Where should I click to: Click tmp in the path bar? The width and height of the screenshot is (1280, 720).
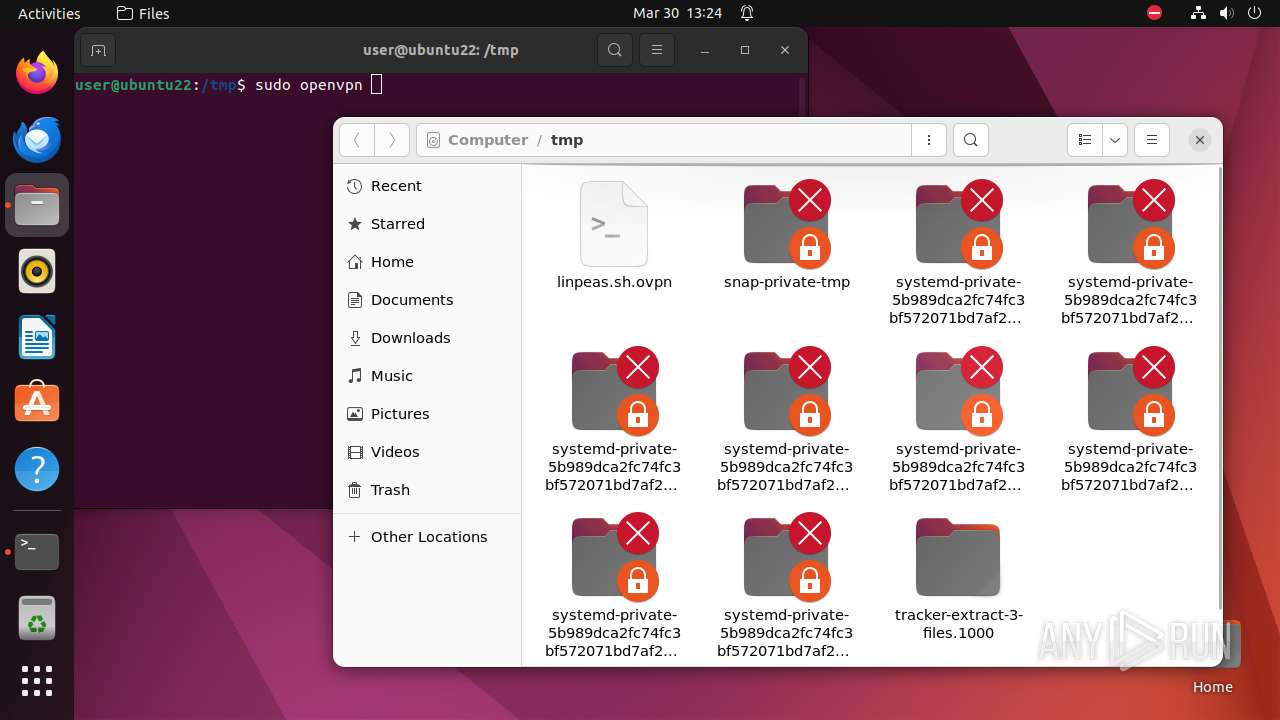tap(567, 140)
